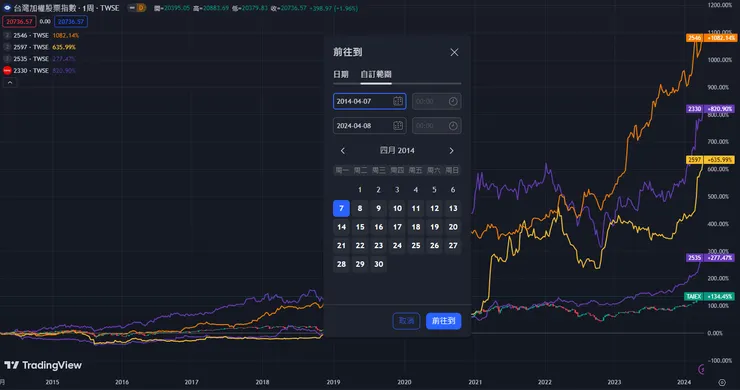Click the end time field next to 2024-04-08
Image resolution: width=740 pixels, height=390 pixels.
437,126
